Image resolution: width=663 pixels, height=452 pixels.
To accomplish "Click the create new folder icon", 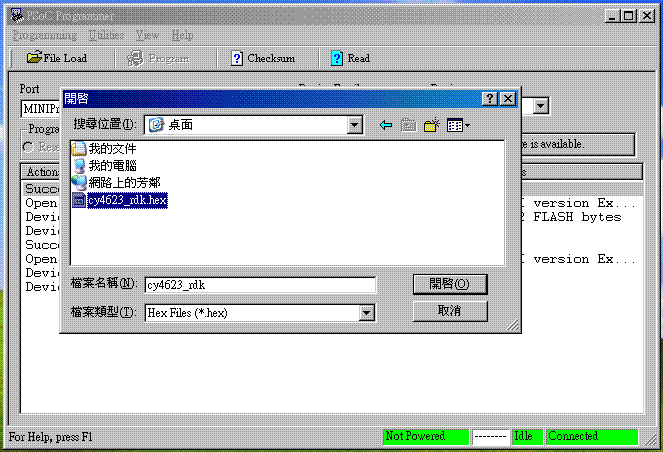I will 432,125.
